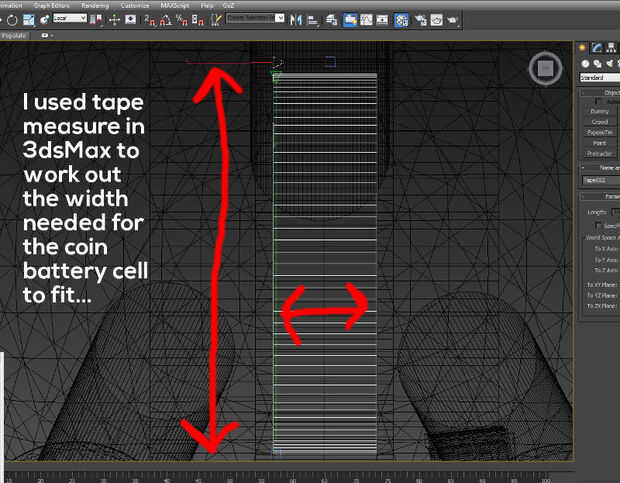Viewport: 620px width, 483px height.
Task: Toggle Spinner Snap in the toolbar
Action: (198, 20)
